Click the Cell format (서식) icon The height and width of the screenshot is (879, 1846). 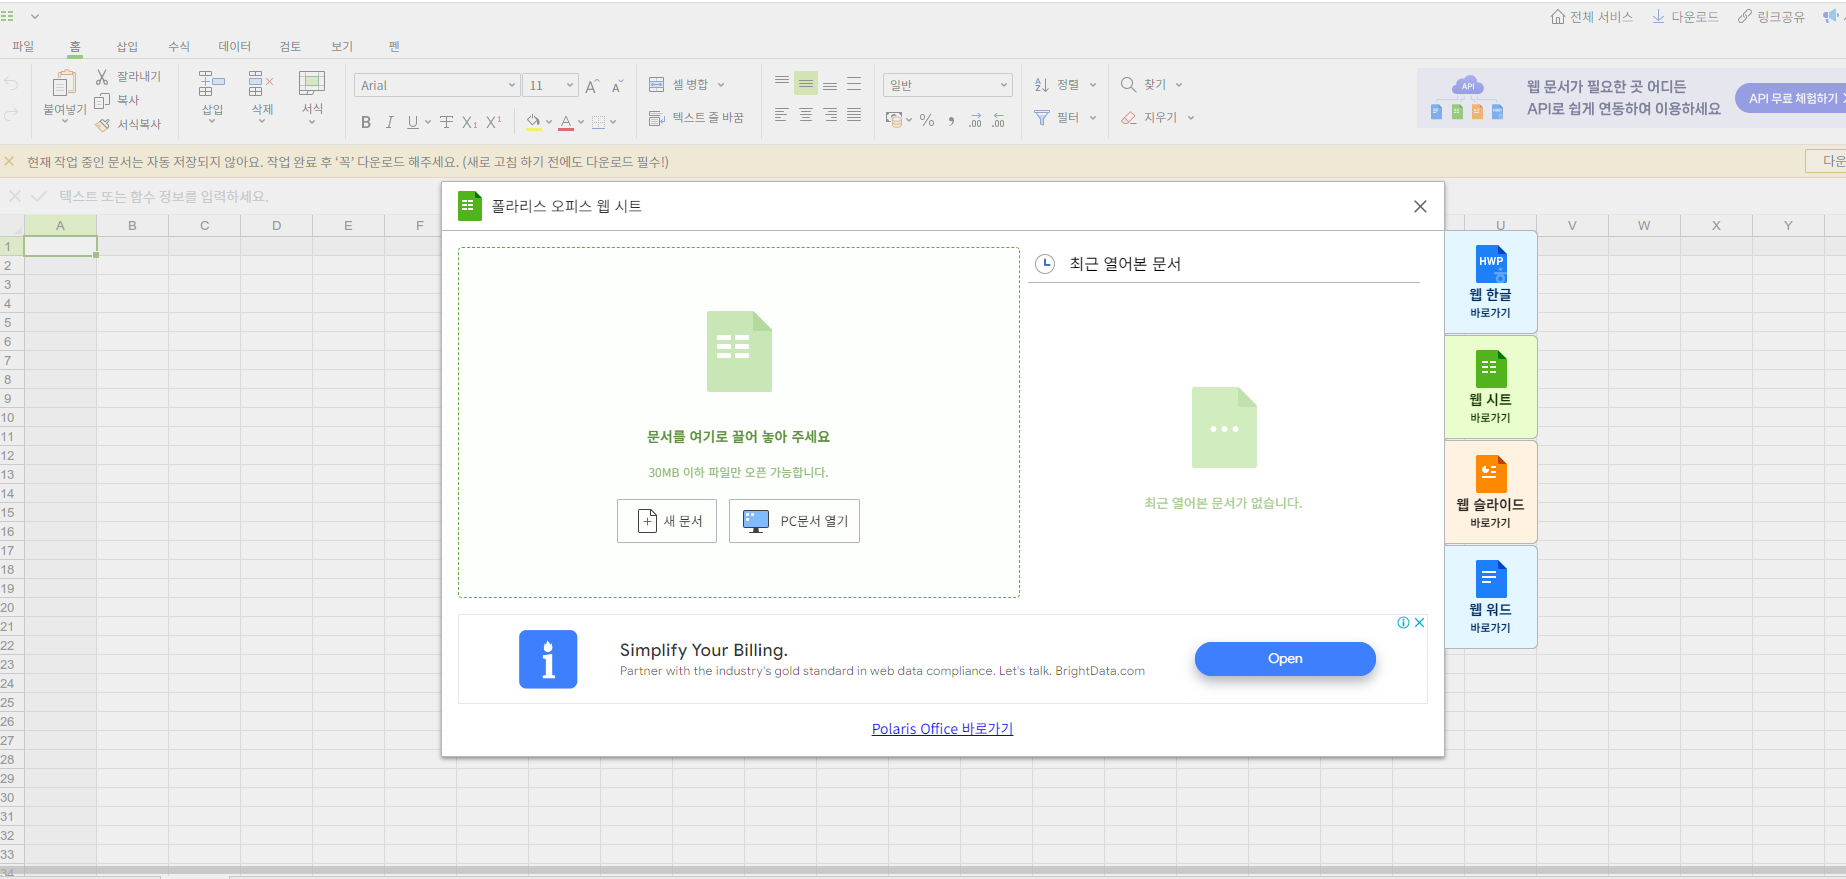312,84
